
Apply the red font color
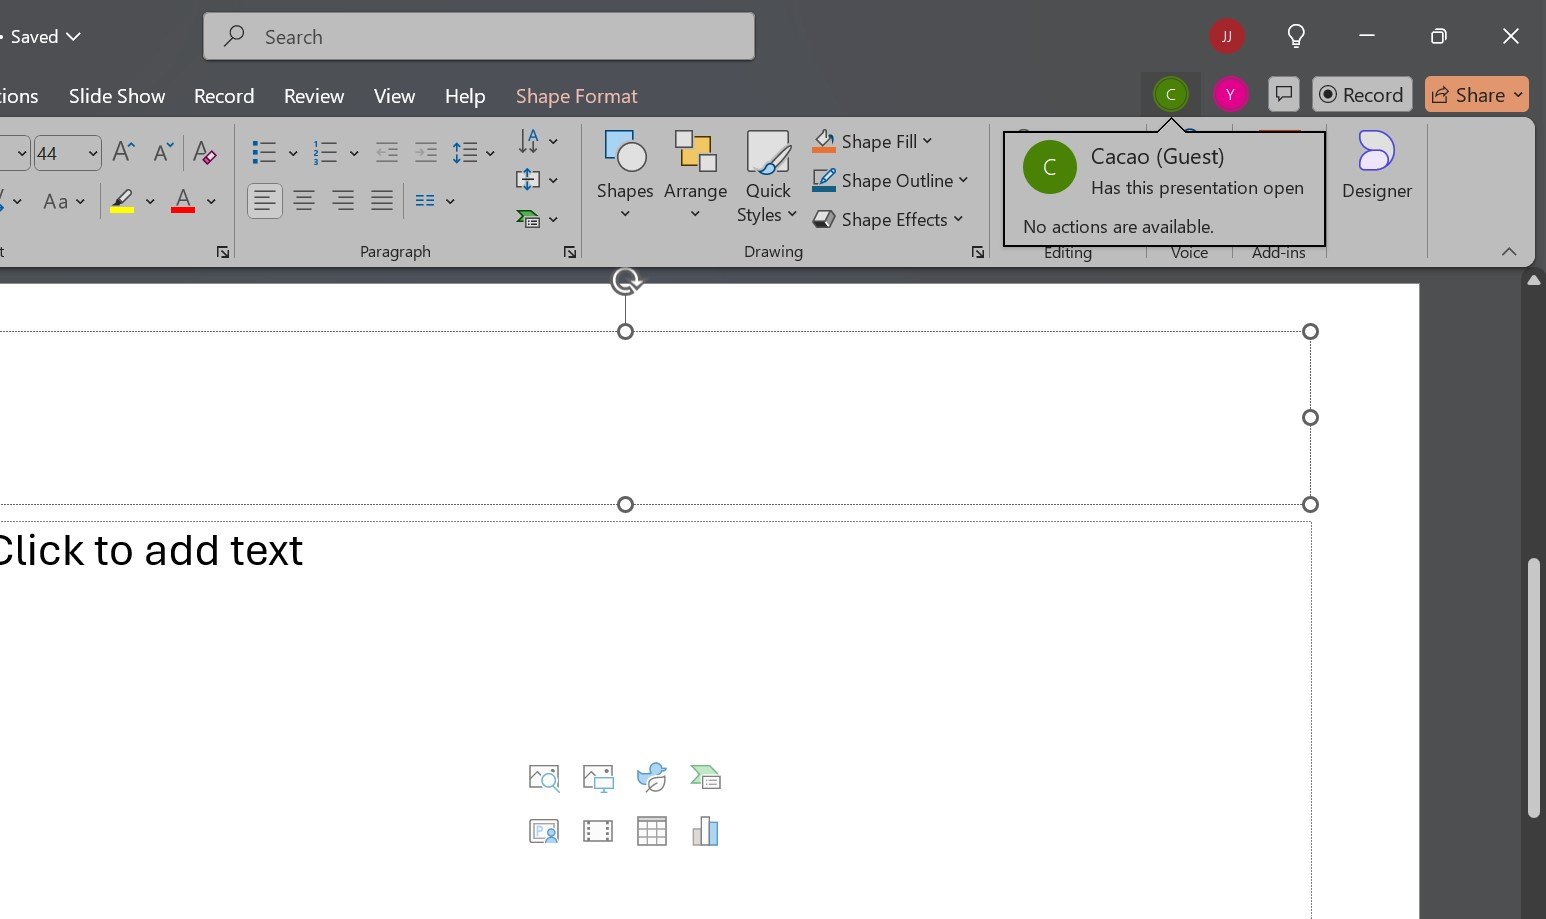click(183, 201)
